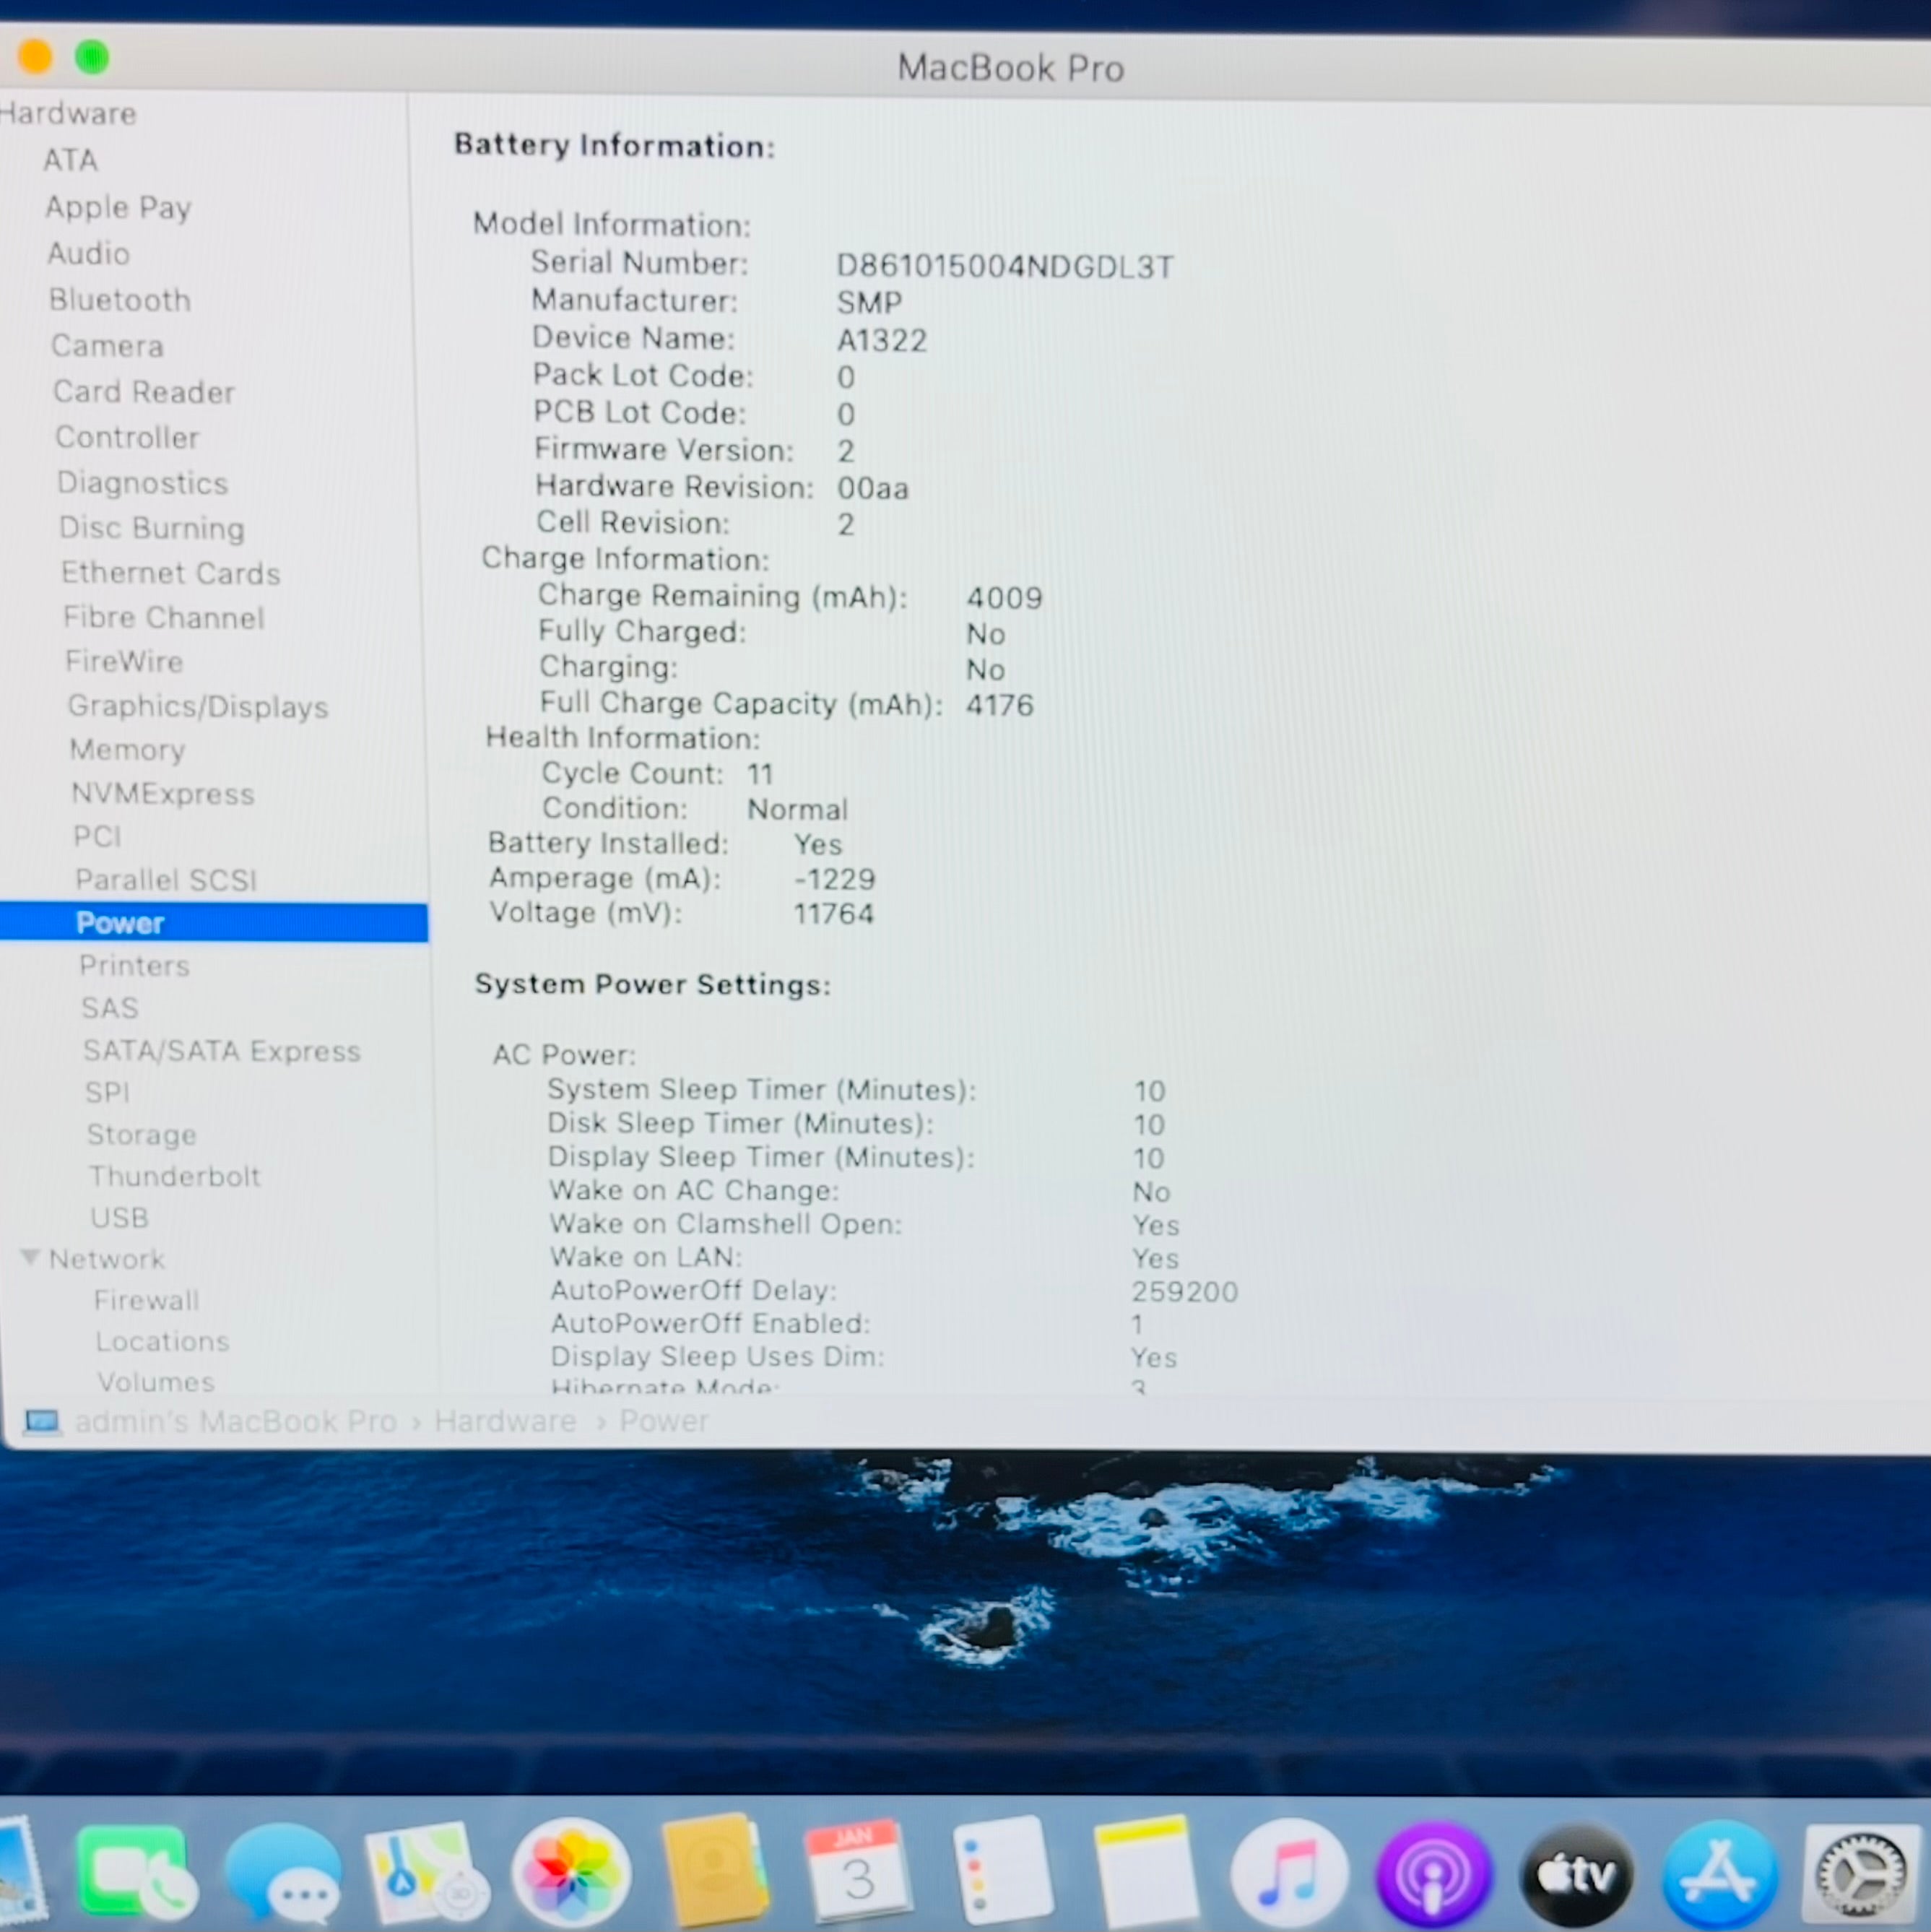1931x1932 pixels.
Task: Open Calendar icon showing 3
Action: click(x=857, y=1873)
